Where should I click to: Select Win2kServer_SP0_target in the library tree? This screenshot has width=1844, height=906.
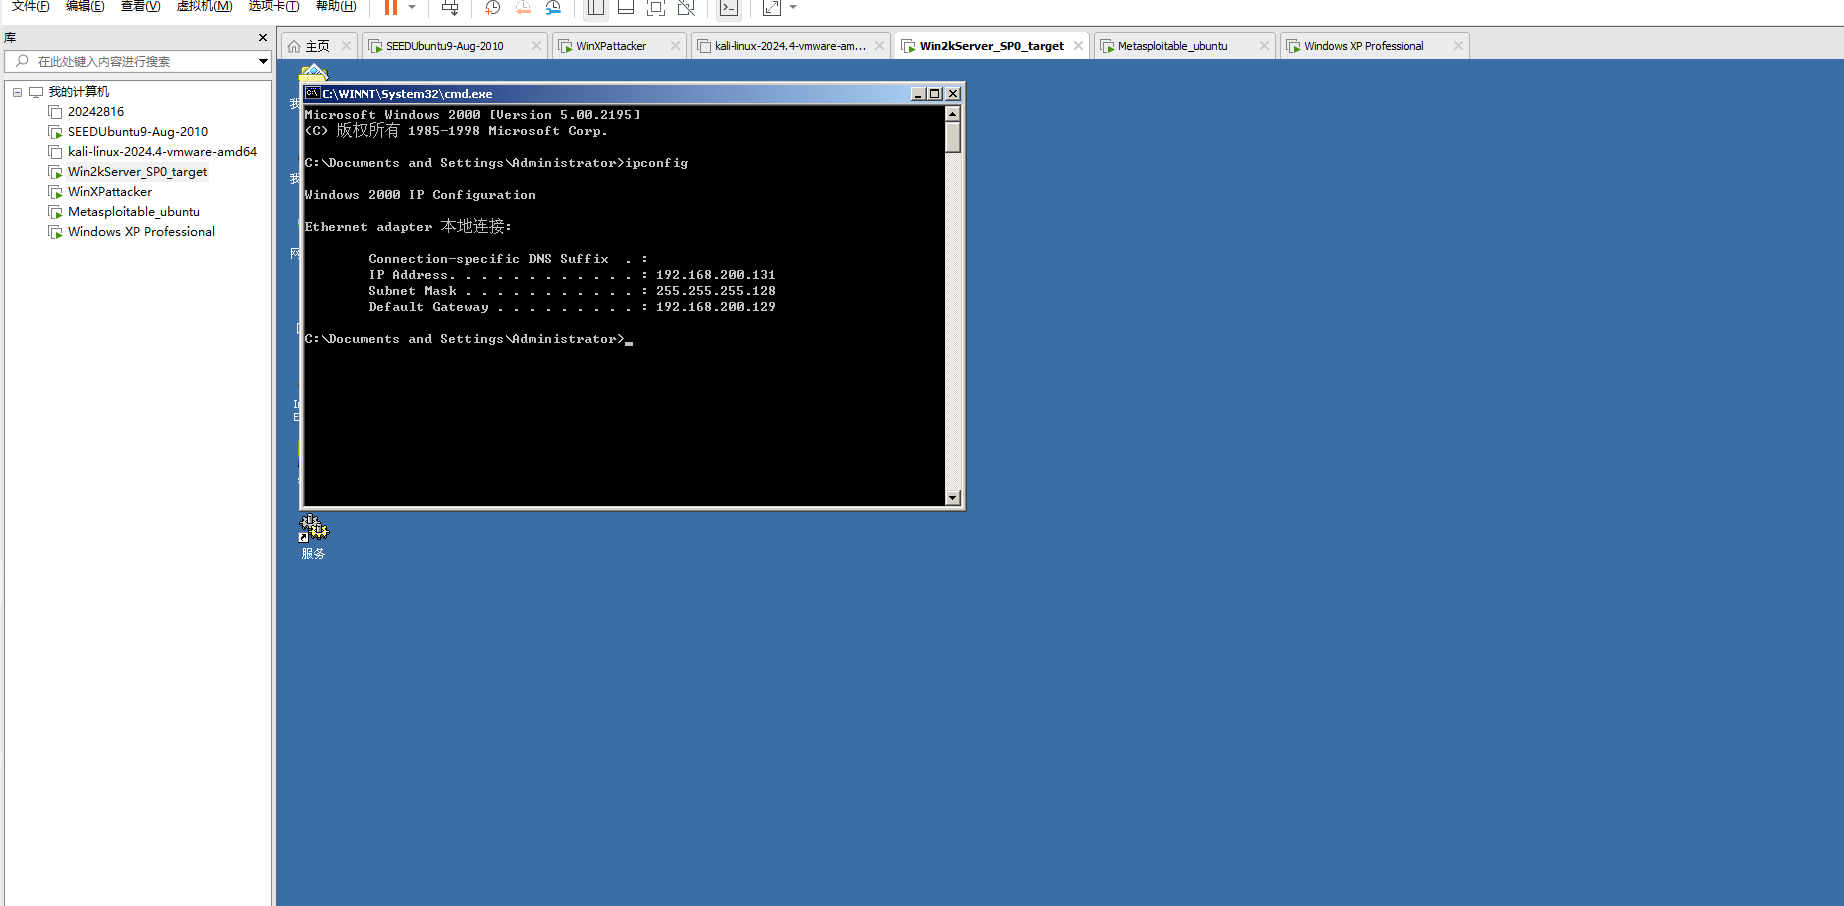[138, 172]
